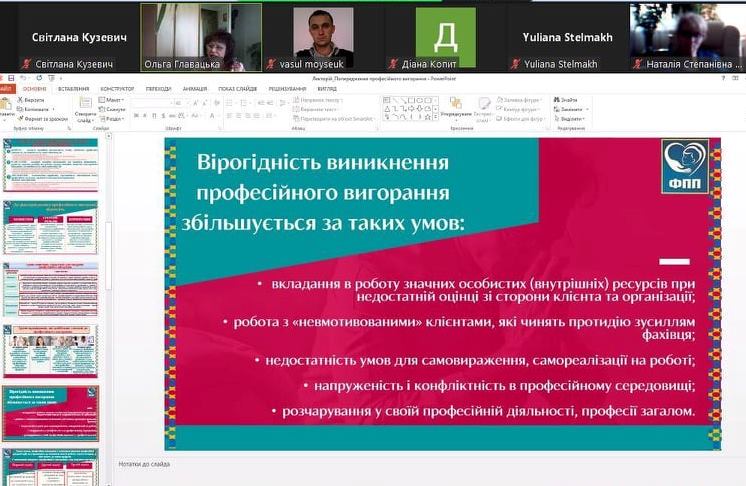The image size is (746, 486).
Task: Open the font size combo box
Action: click(x=181, y=103)
